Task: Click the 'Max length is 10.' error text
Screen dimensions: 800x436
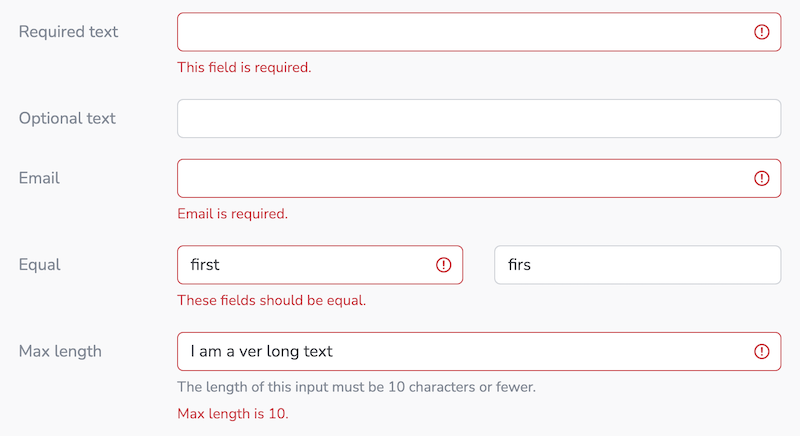Action: 233,414
